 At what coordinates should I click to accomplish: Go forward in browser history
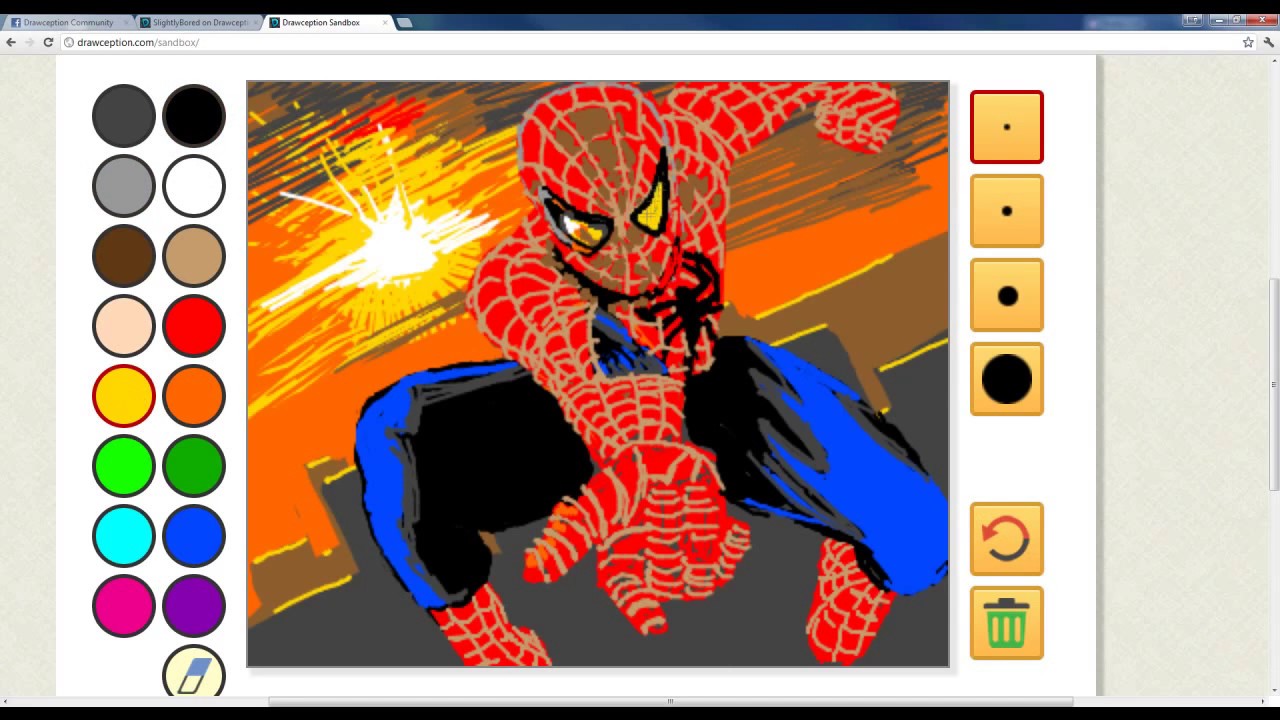click(29, 42)
